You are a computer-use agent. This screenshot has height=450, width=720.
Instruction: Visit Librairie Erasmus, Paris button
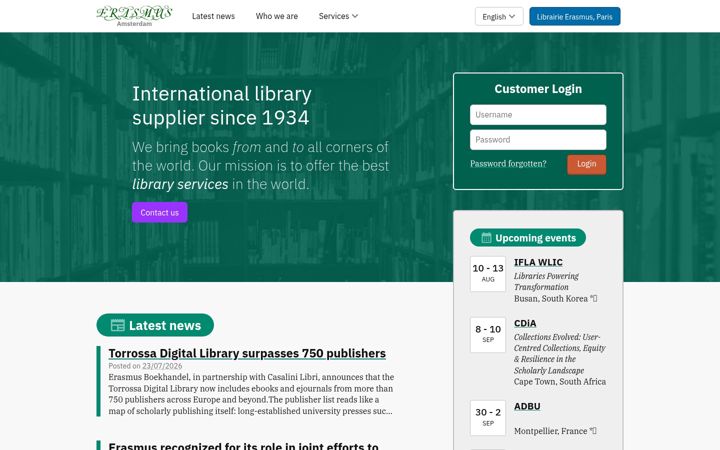(574, 17)
